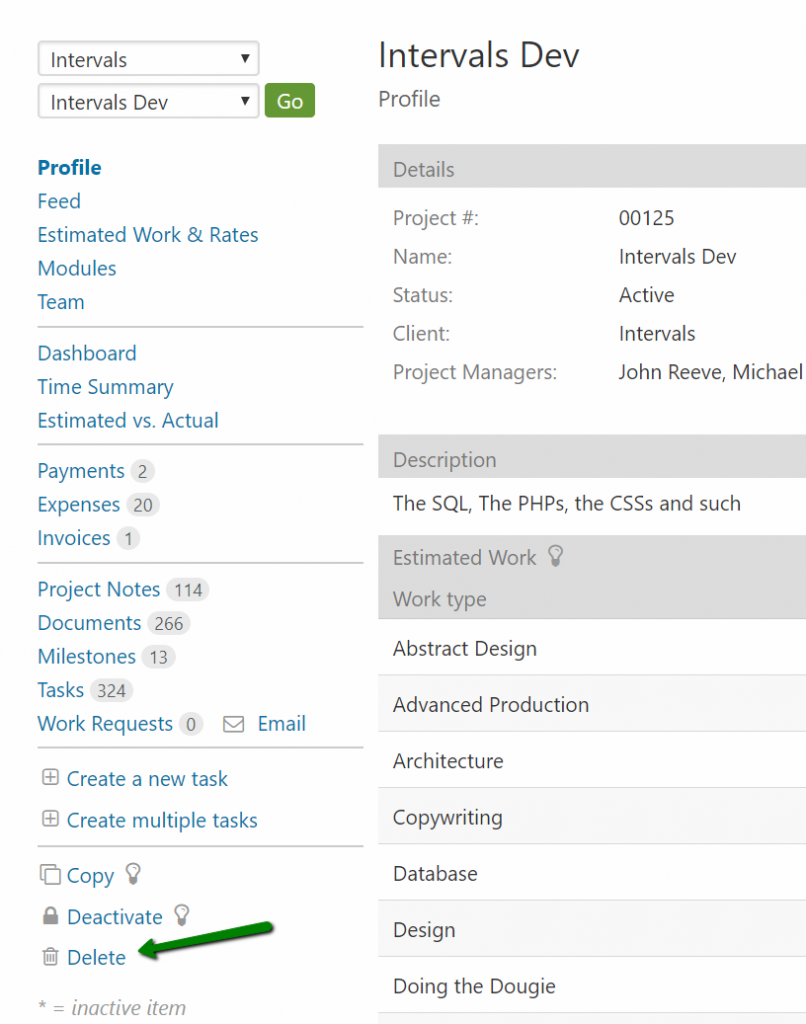View Estimated vs. Actual report

(x=128, y=420)
